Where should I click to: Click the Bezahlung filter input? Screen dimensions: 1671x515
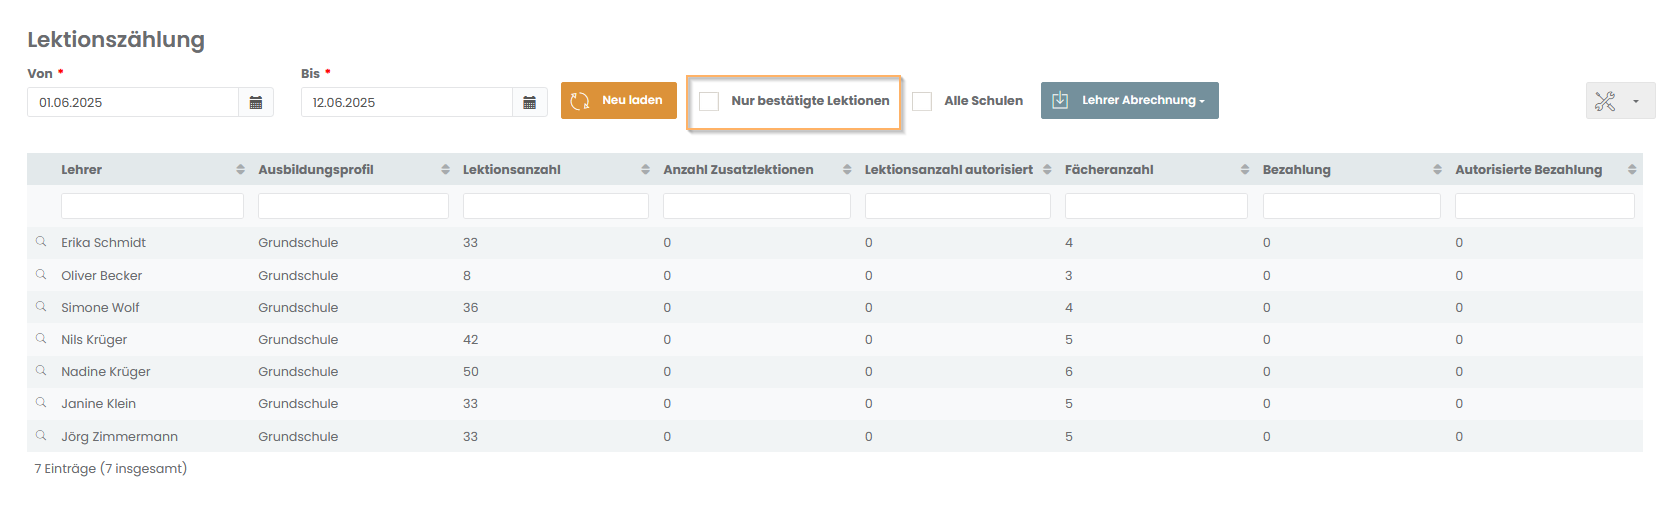1352,206
